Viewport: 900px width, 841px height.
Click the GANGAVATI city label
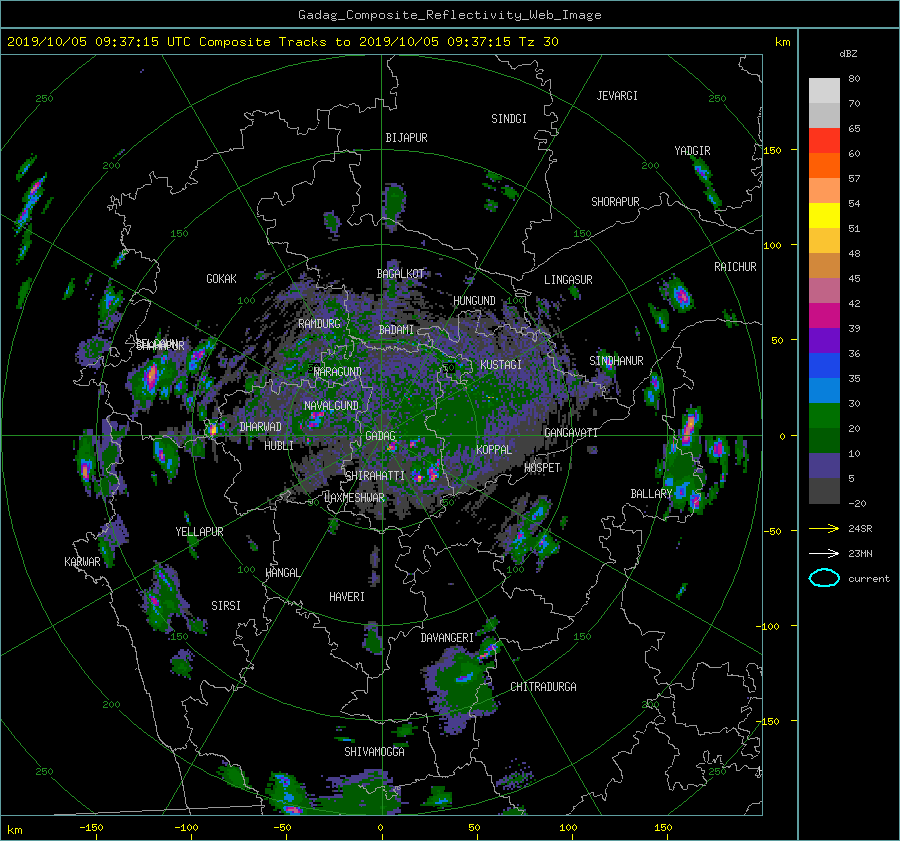[571, 433]
